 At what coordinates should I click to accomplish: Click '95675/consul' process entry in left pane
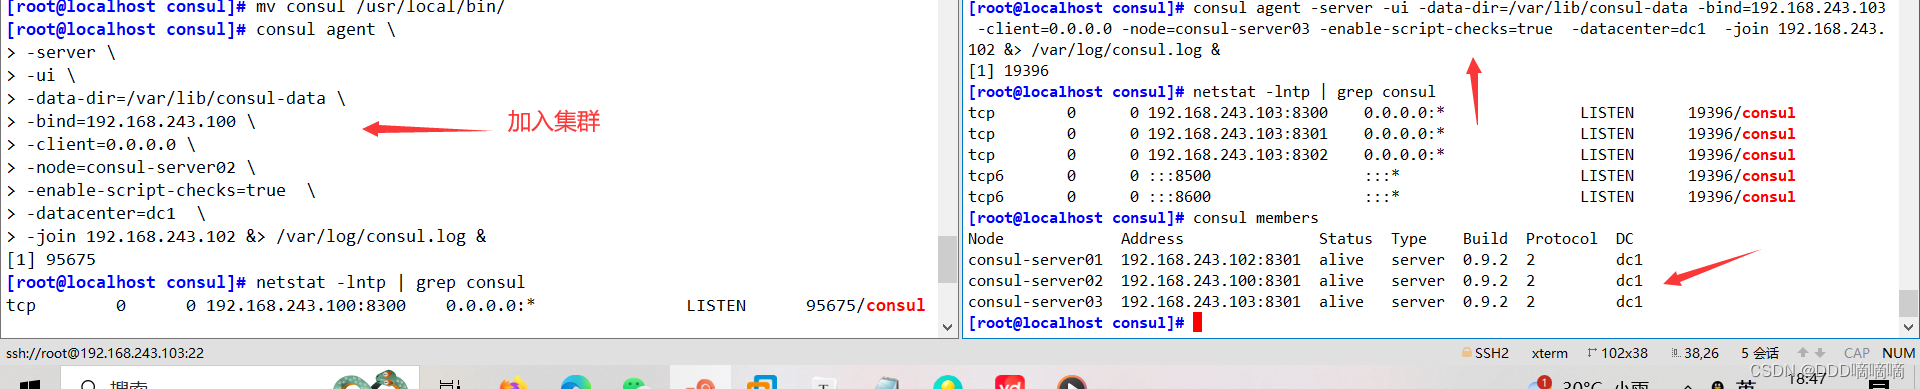coord(865,306)
